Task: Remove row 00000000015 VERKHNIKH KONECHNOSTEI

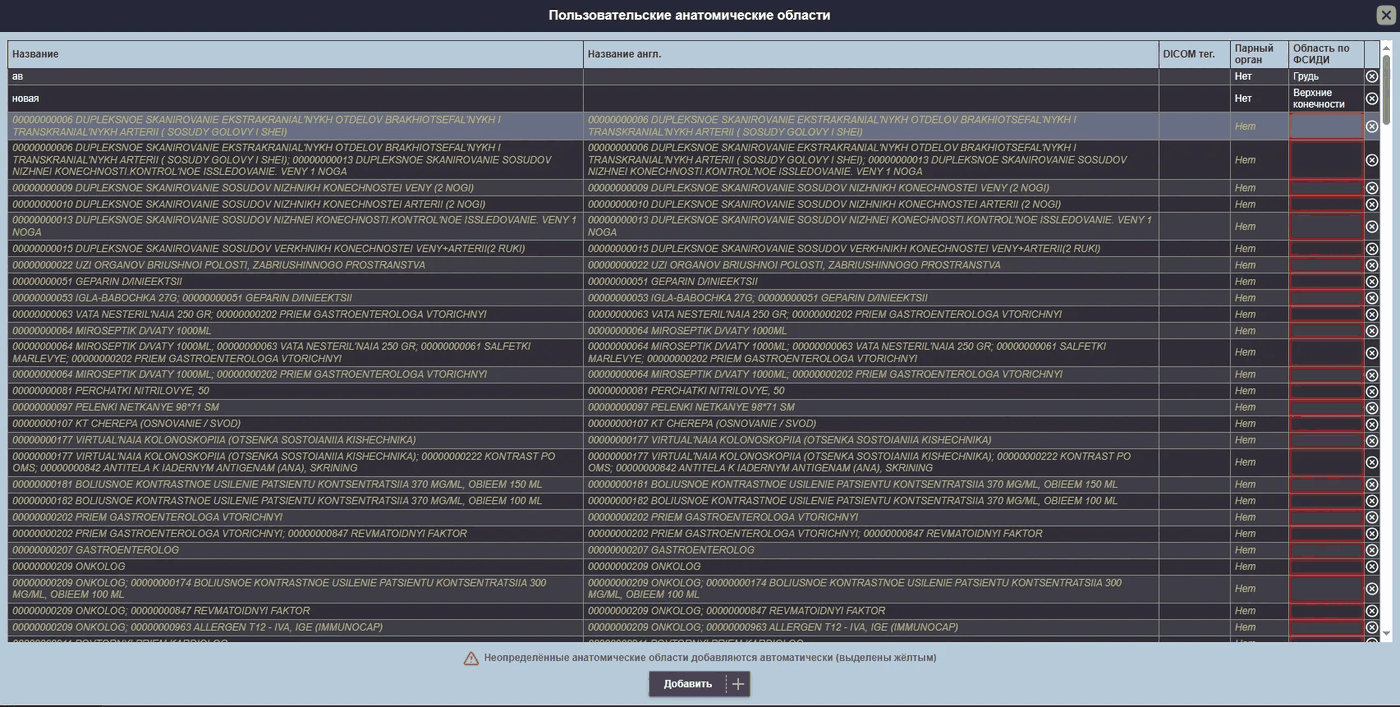Action: tap(1372, 249)
